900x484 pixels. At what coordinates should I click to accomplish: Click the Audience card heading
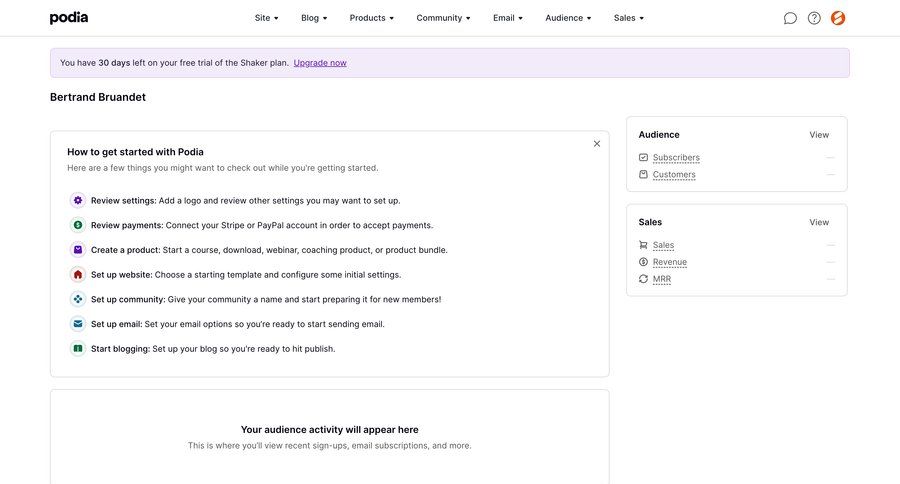pos(659,135)
